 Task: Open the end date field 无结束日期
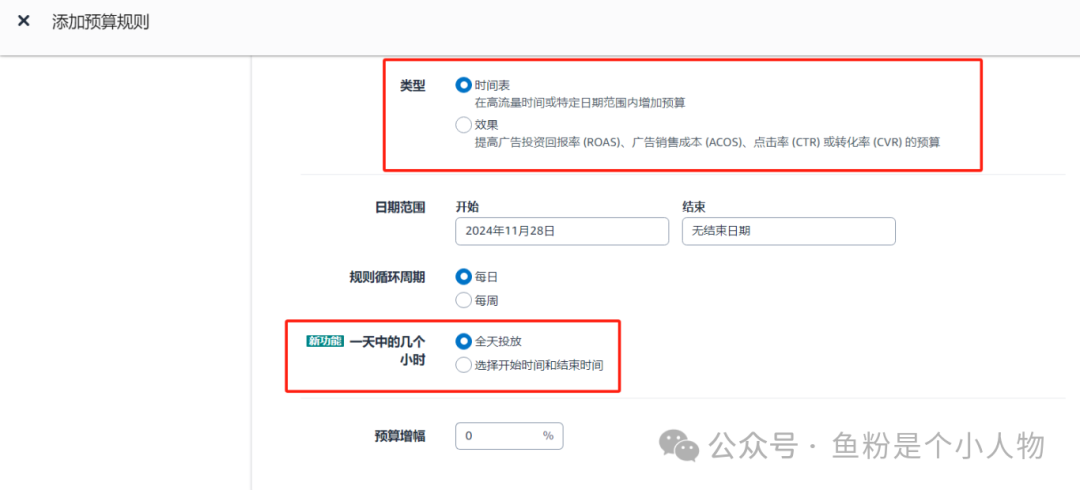click(x=789, y=232)
